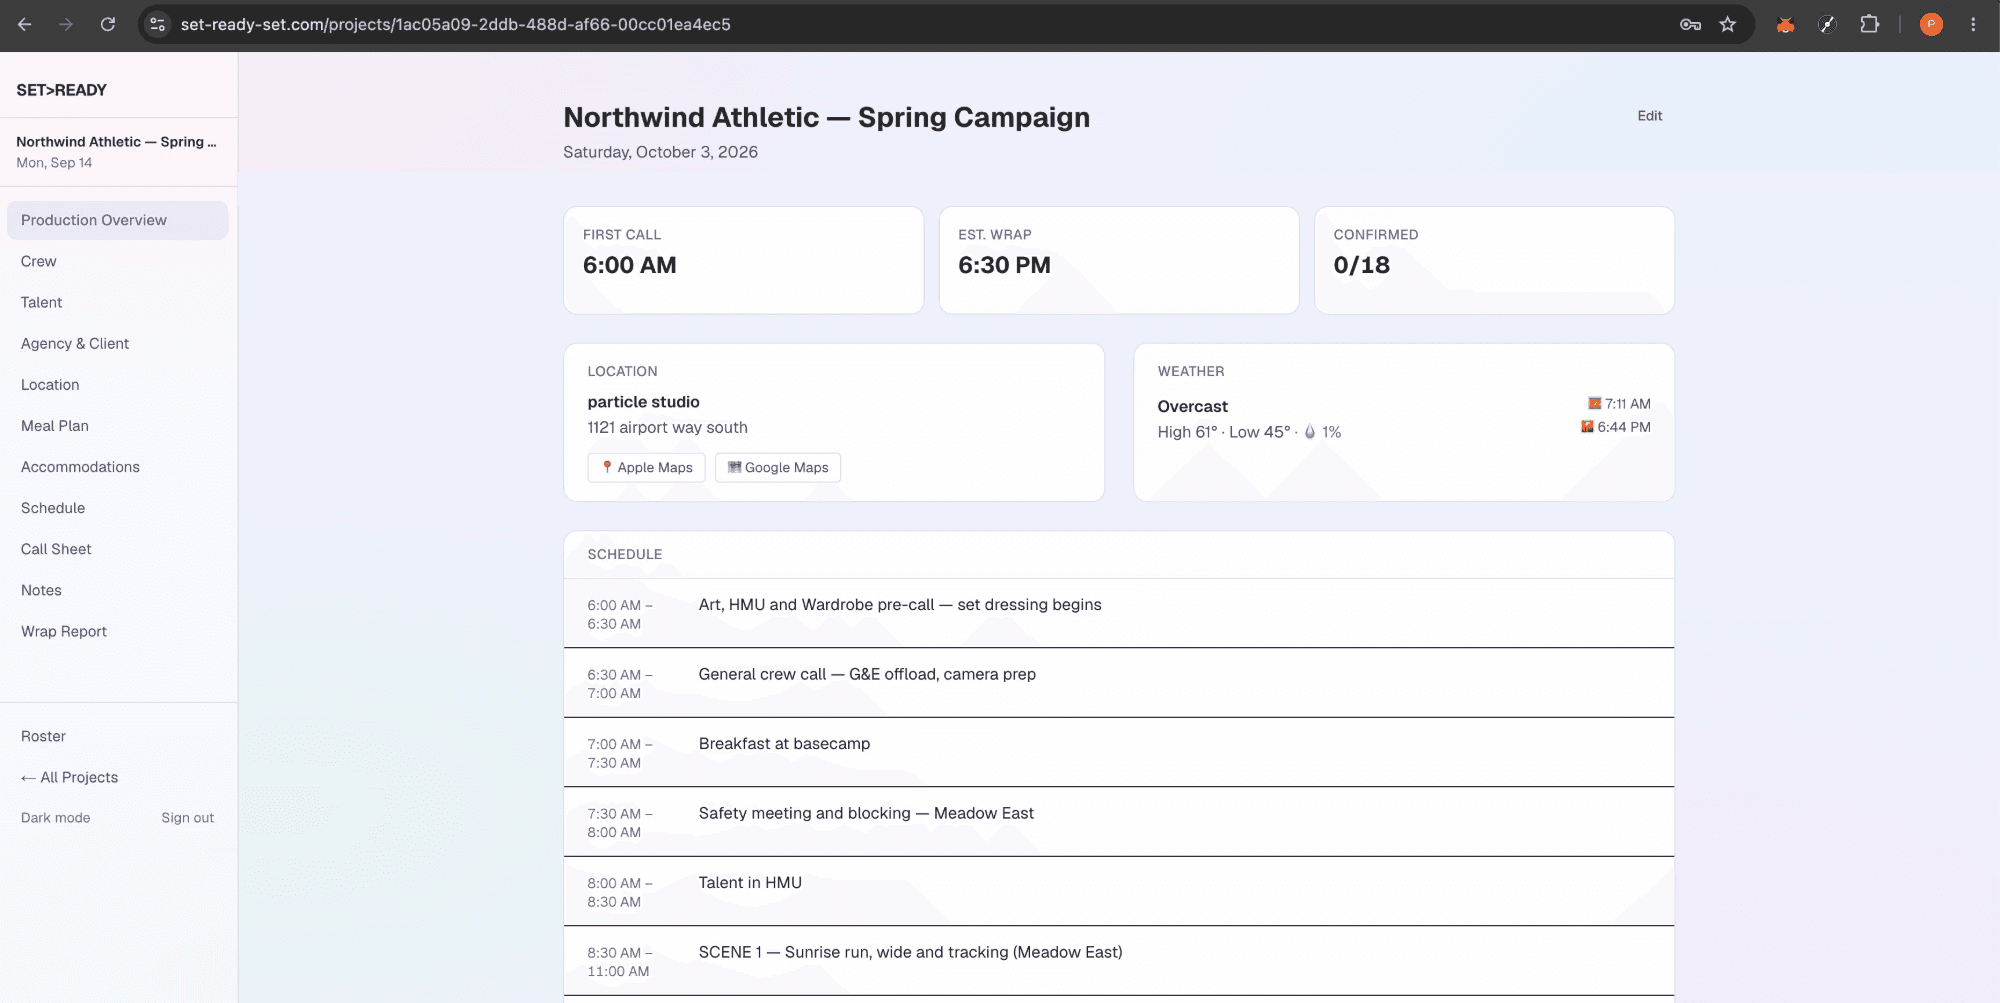2000x1003 pixels.
Task: Select 'Safety meeting and blocking' row
Action: [1119, 822]
